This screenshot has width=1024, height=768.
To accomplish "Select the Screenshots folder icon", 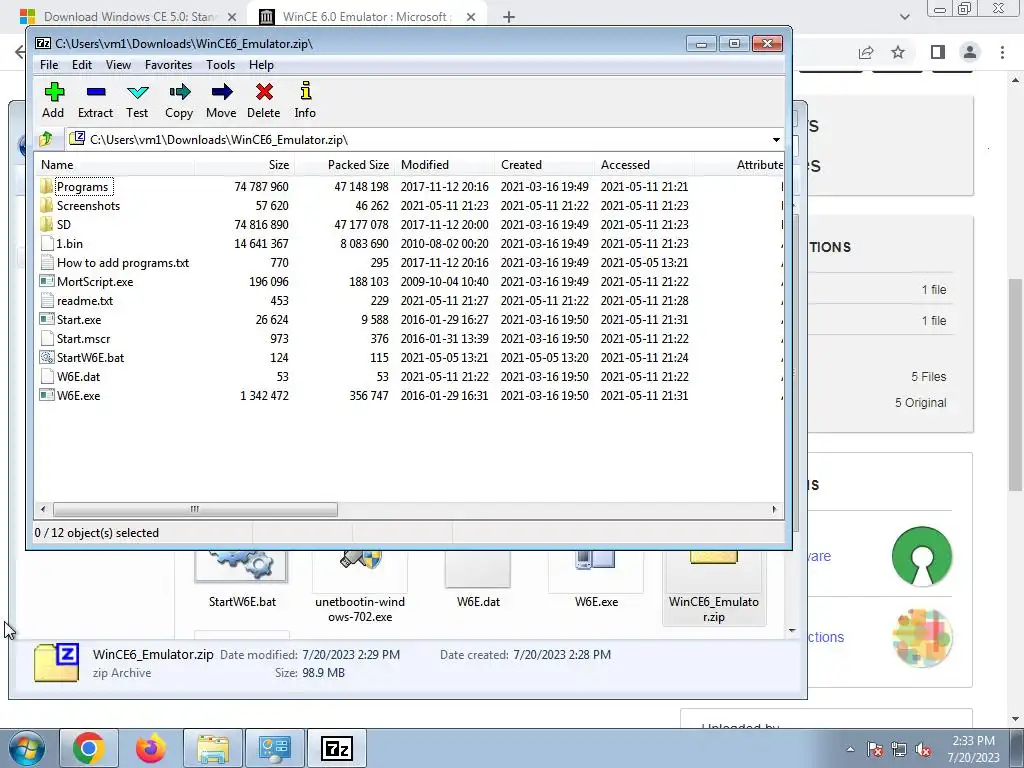I will [46, 206].
